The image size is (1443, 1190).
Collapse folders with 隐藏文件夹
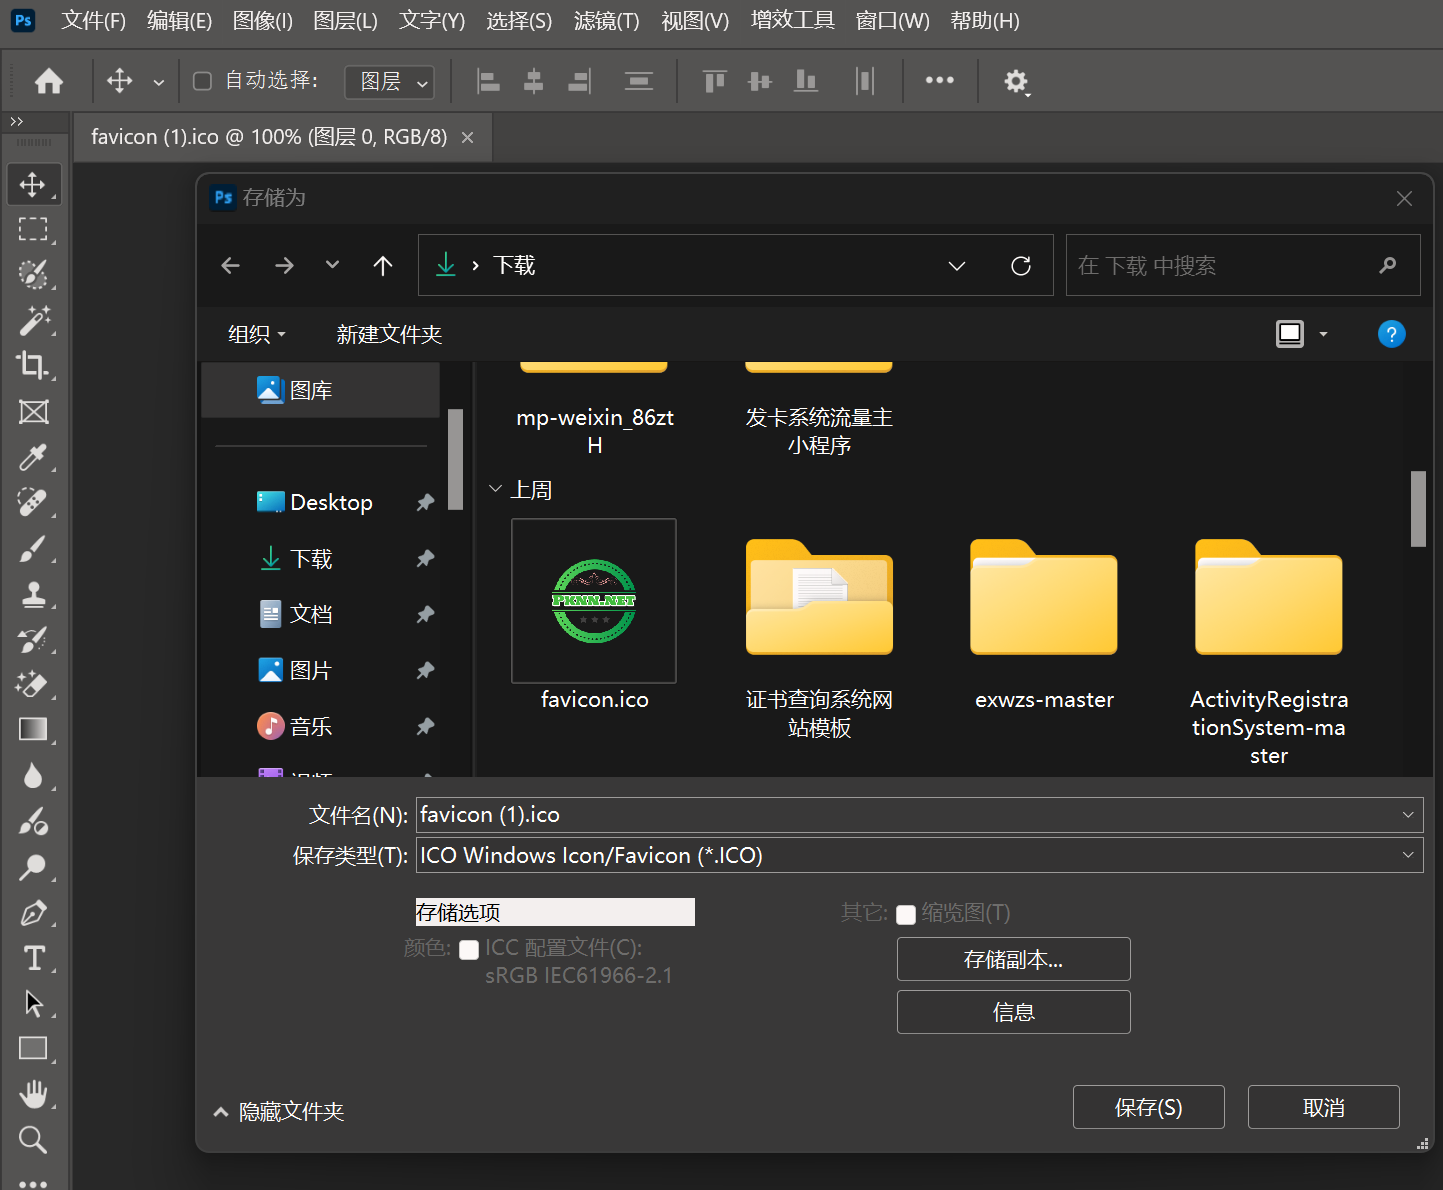pos(279,1111)
